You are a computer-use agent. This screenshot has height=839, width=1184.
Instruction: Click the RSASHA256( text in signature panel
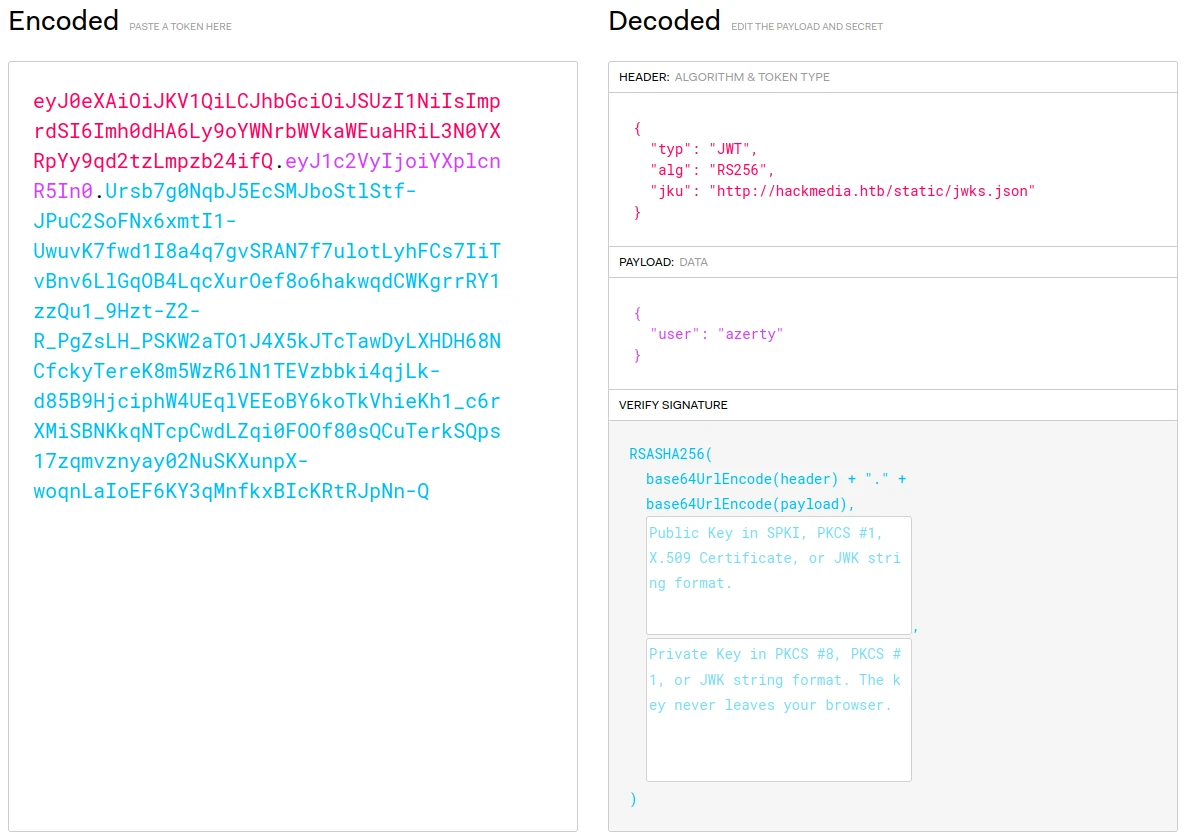[x=669, y=454]
